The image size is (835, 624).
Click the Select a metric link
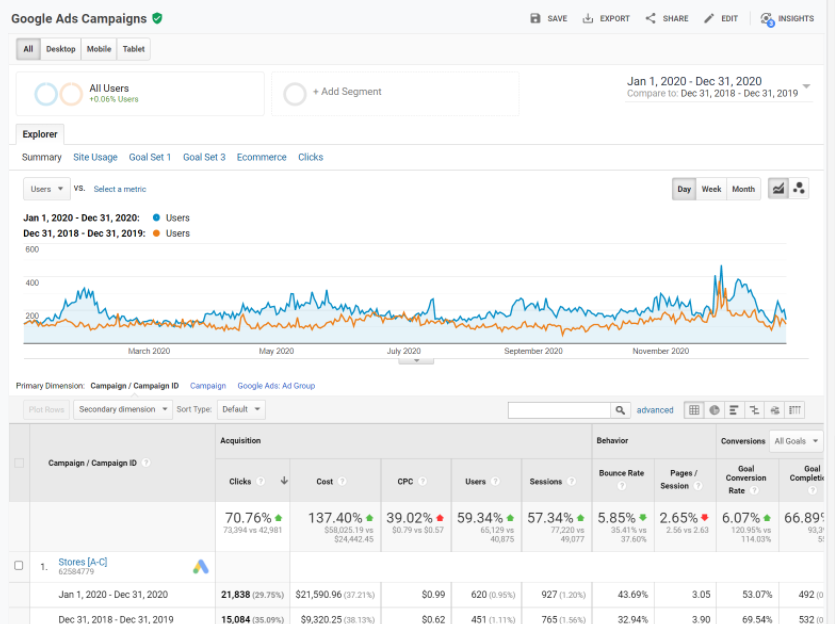(120, 189)
